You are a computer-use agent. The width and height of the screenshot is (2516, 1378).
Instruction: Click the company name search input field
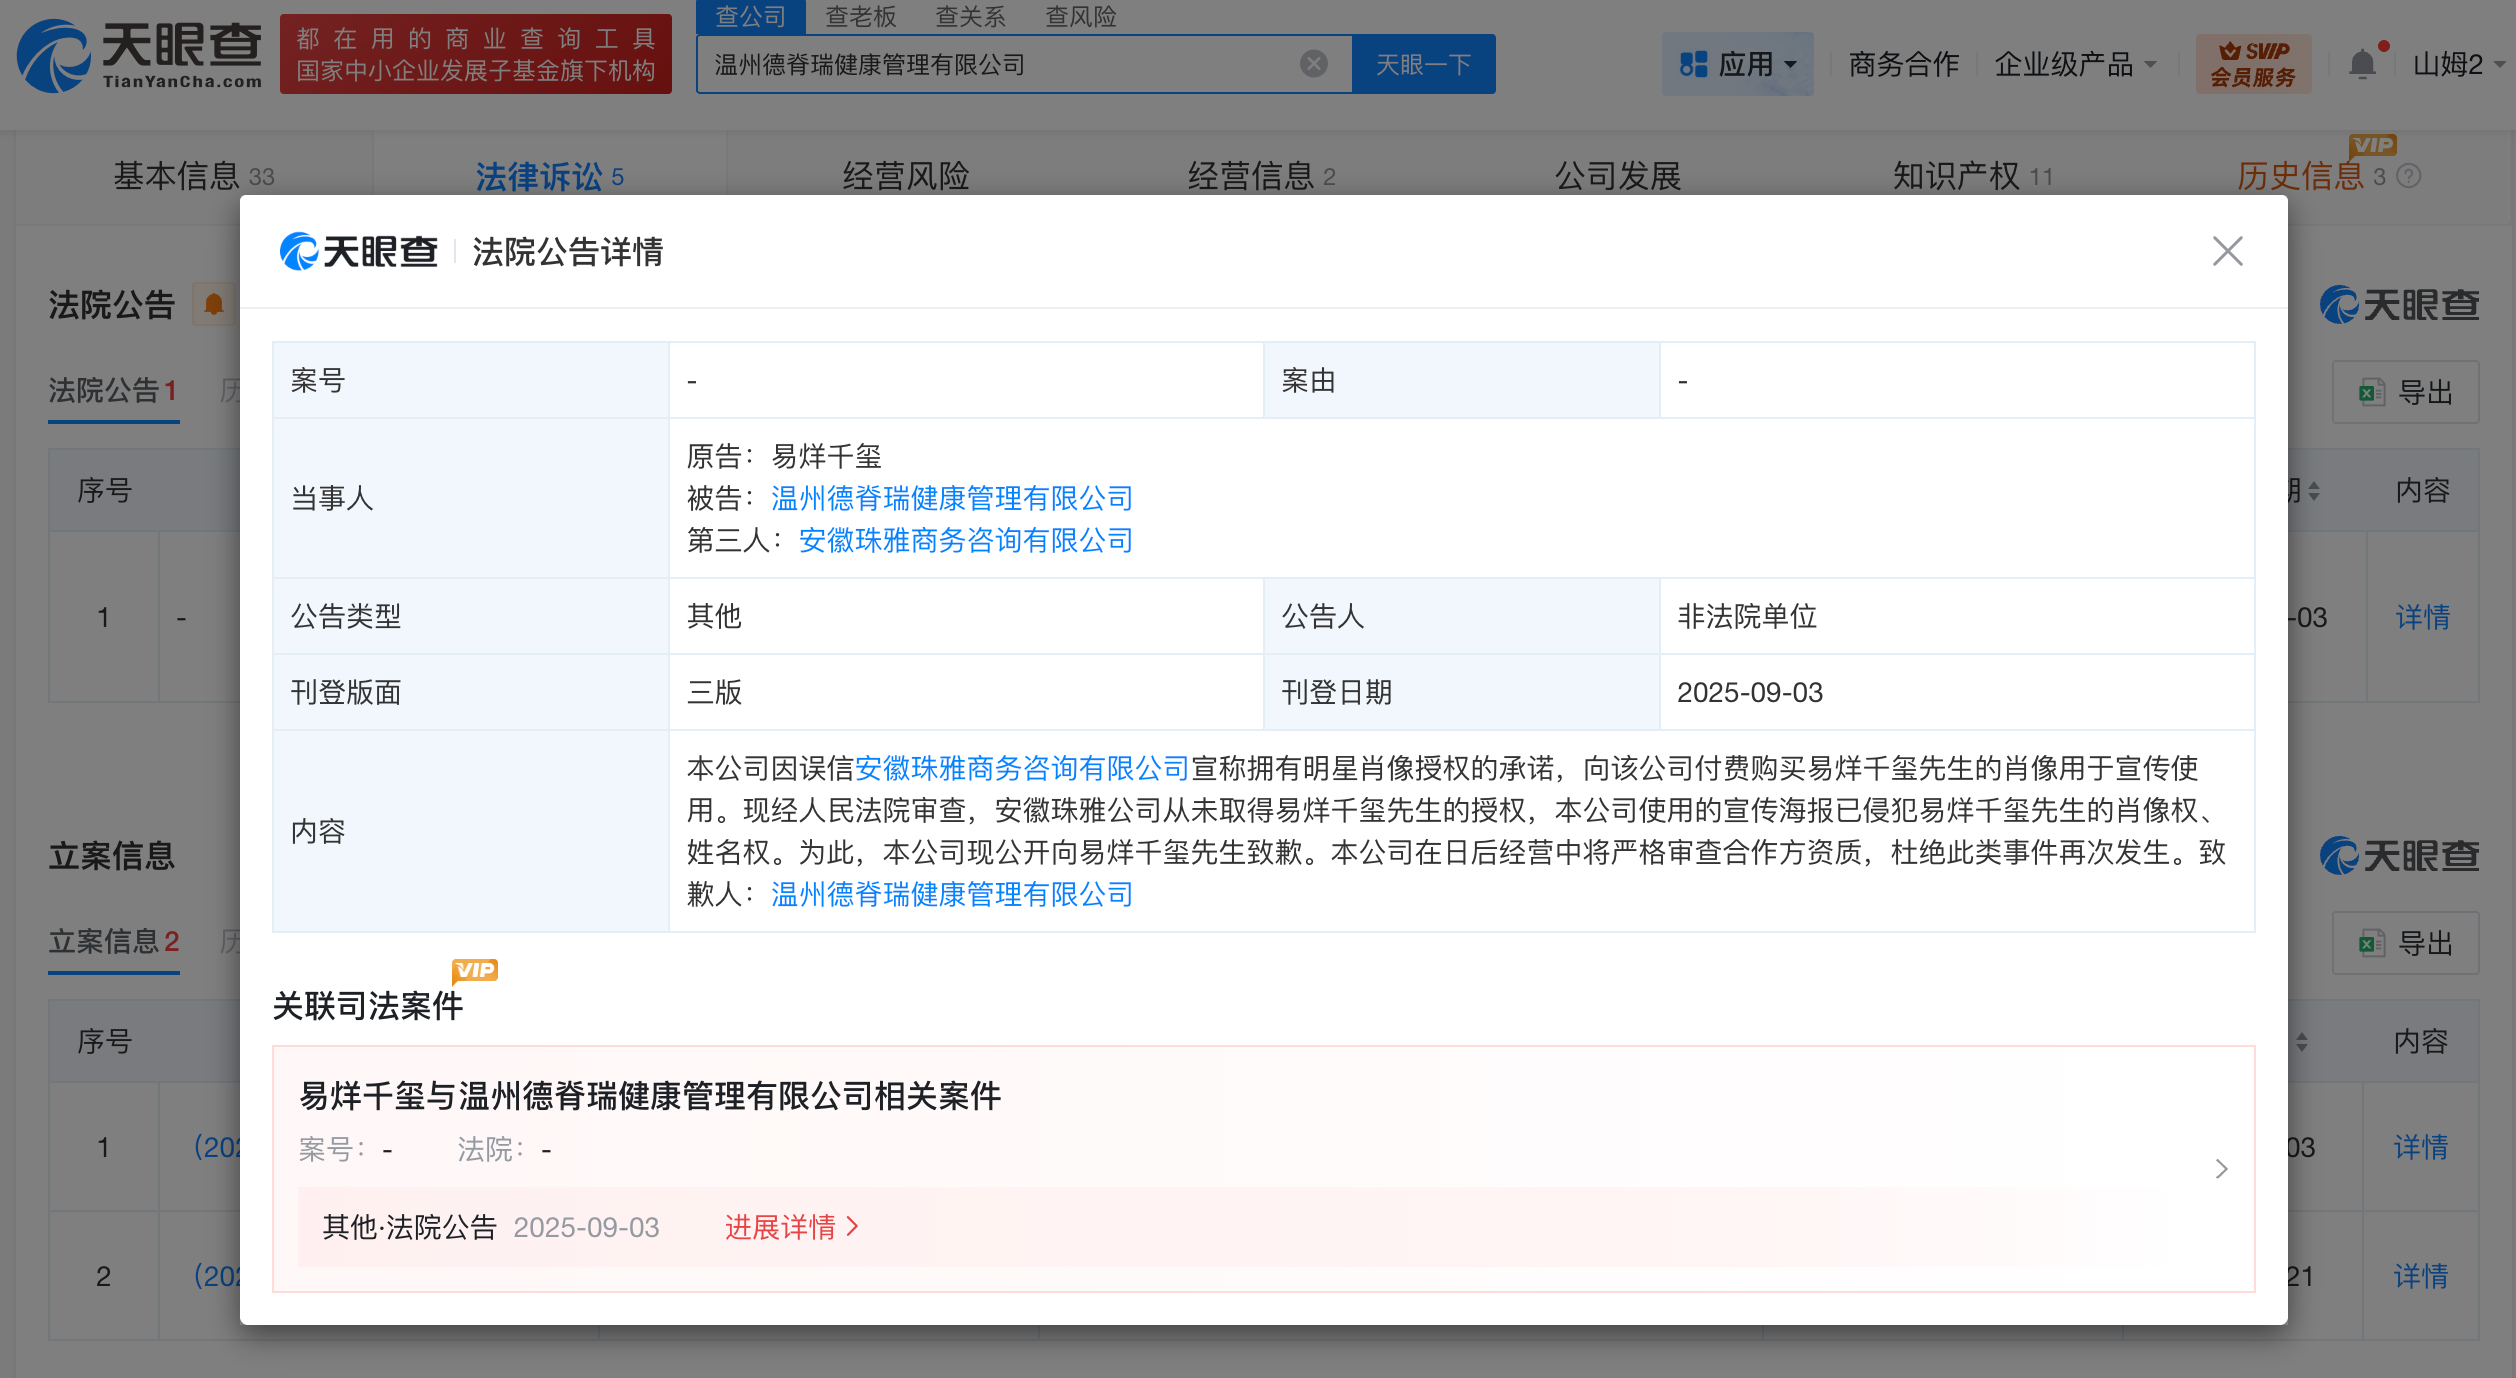[x=1000, y=64]
